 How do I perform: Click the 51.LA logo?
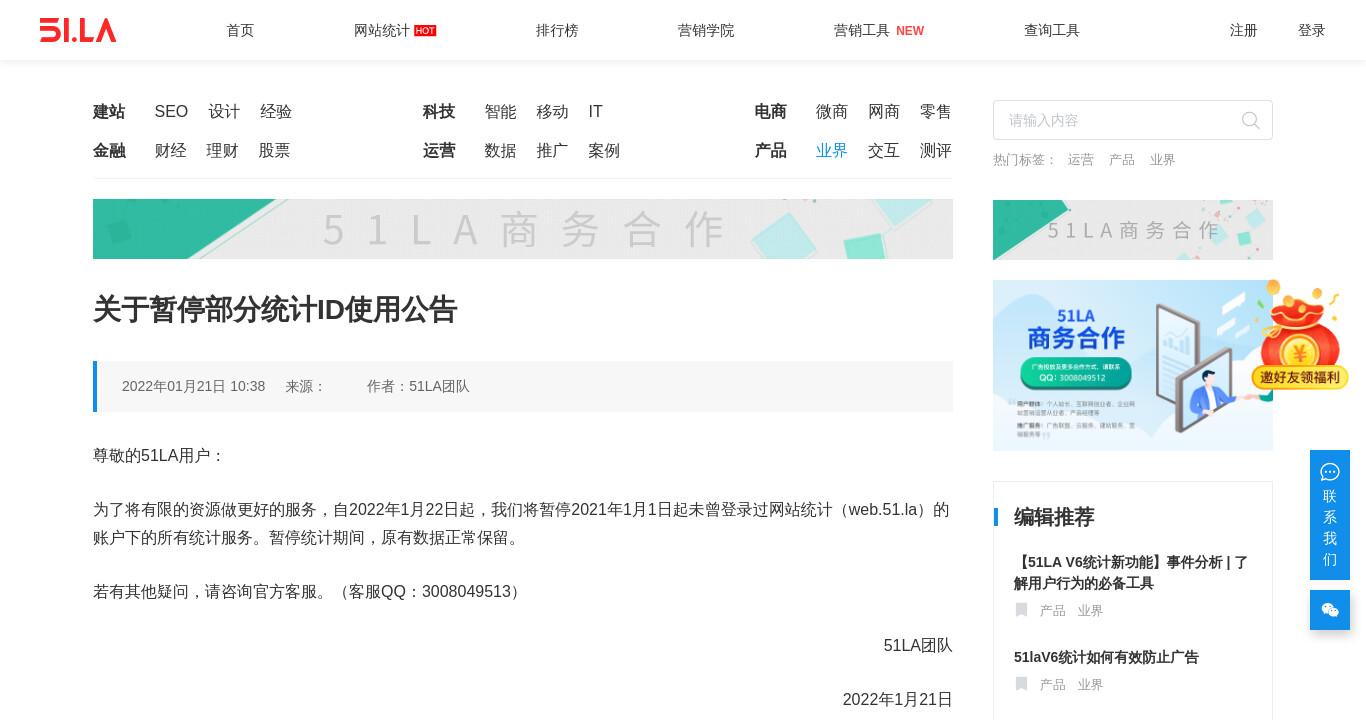[x=78, y=30]
